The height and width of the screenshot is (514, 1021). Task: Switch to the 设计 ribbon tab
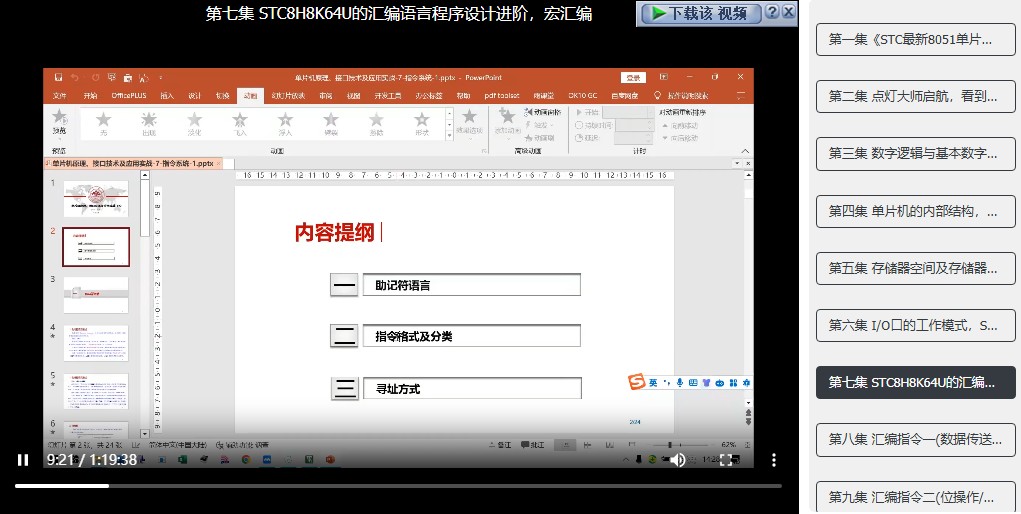coord(195,96)
